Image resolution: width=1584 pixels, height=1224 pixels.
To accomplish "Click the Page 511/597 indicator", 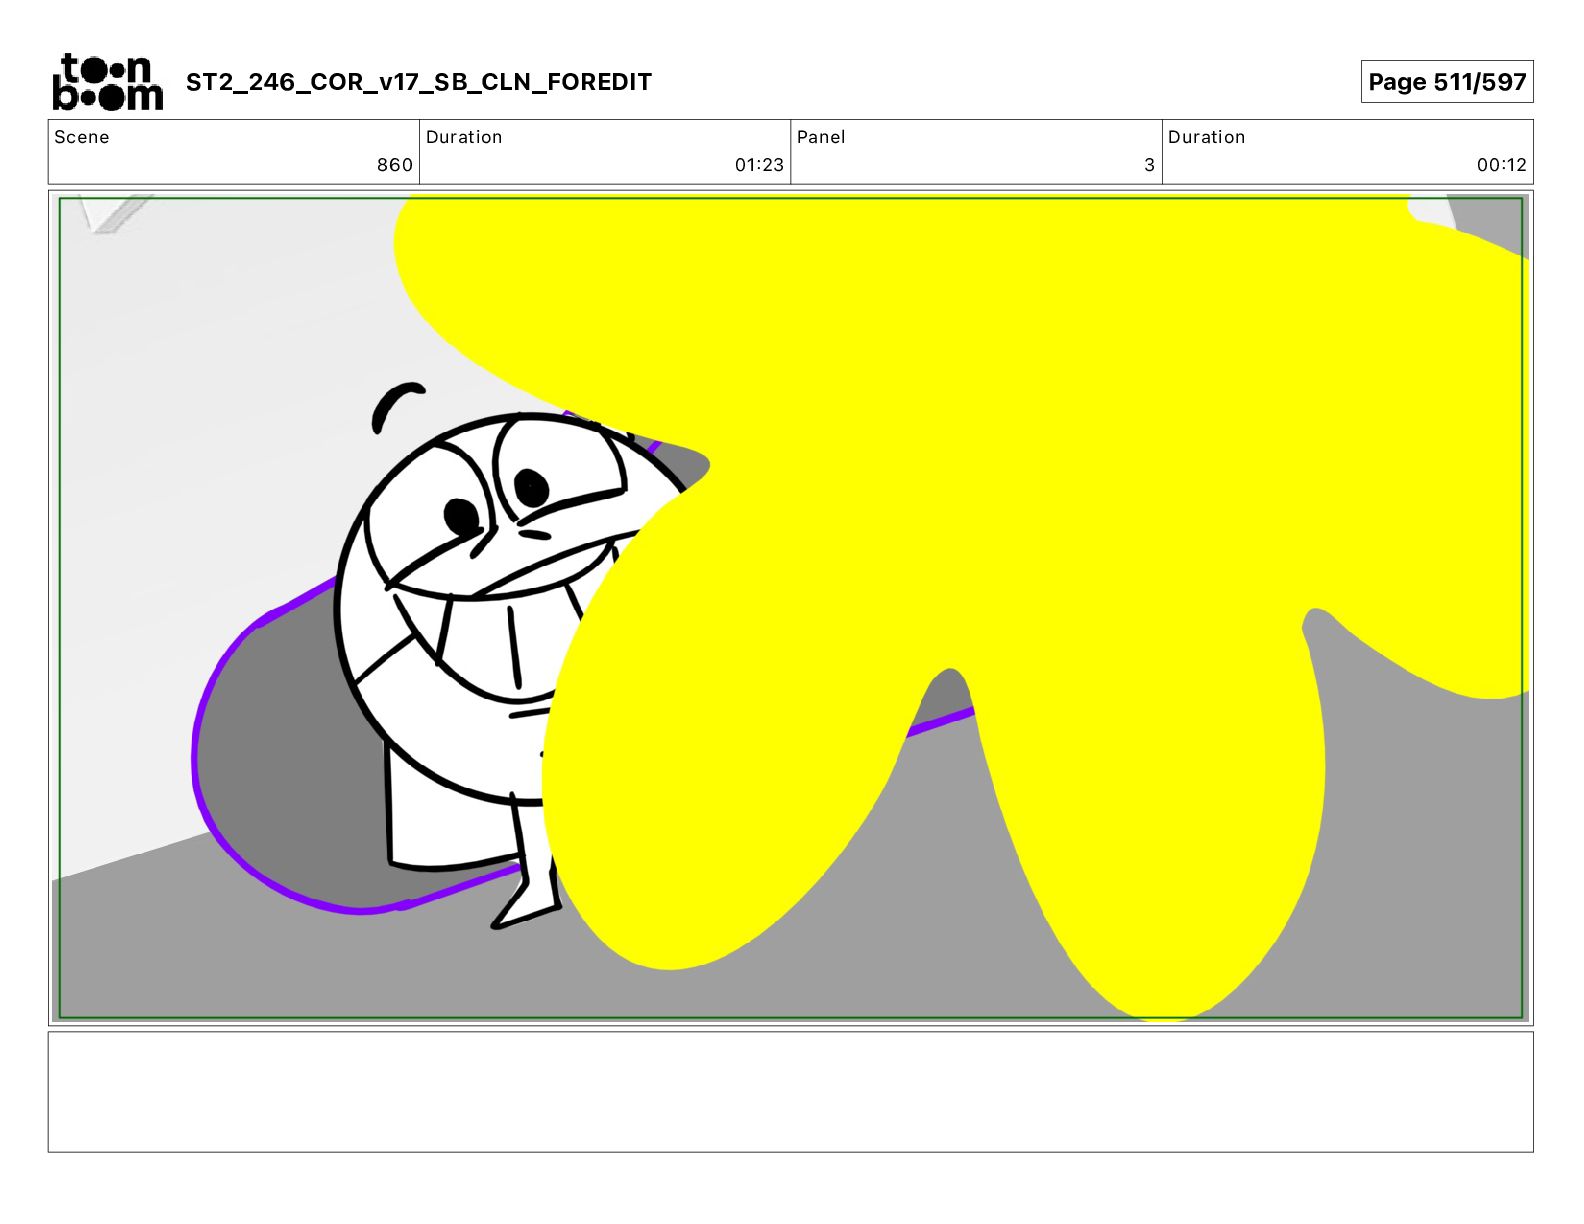I will 1447,82.
